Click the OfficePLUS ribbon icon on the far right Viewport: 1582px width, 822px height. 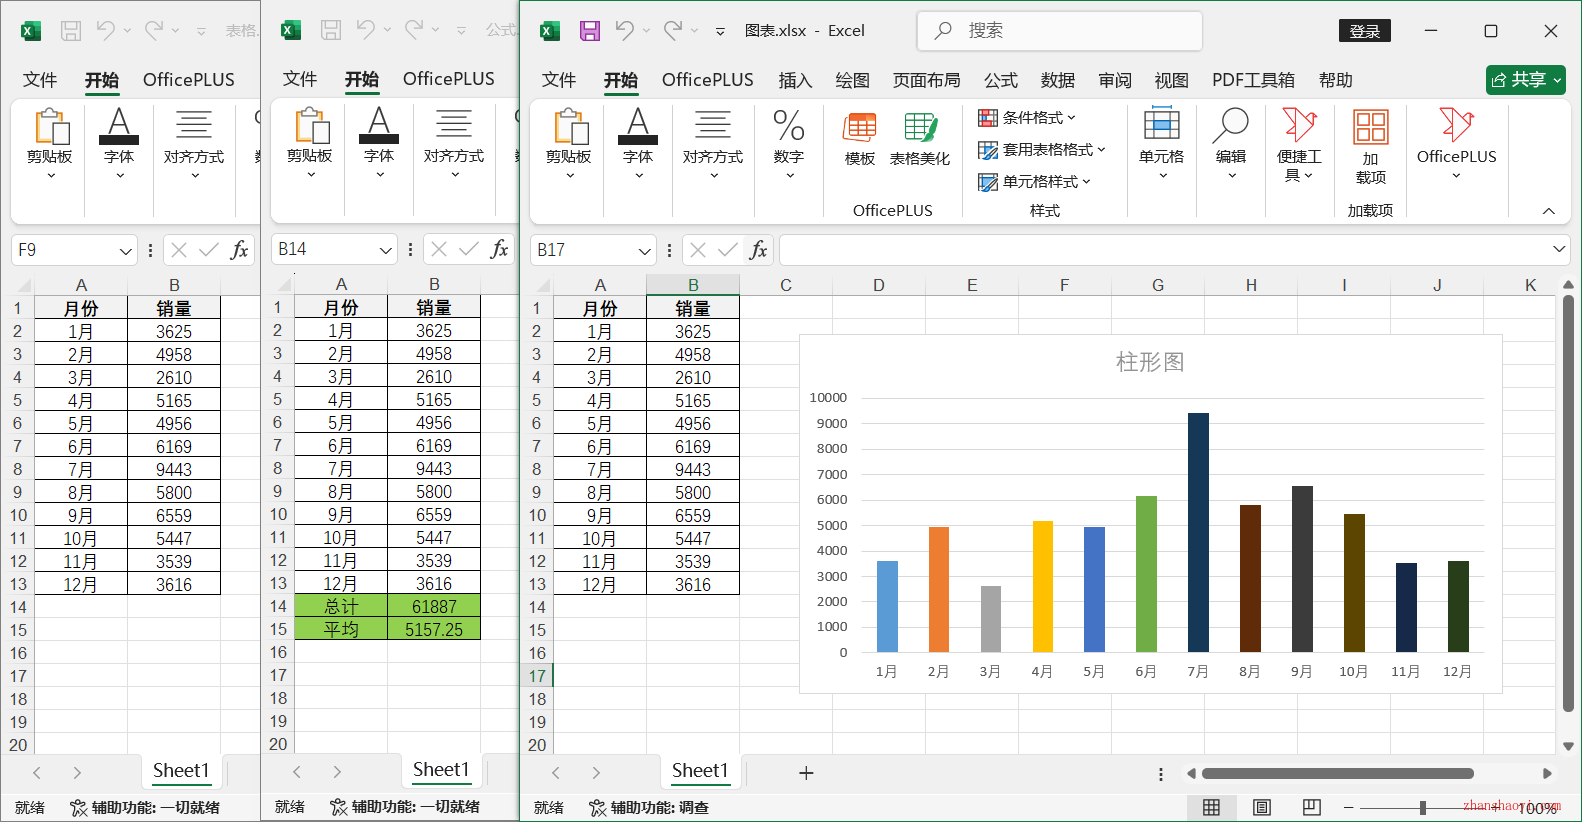1457,145
